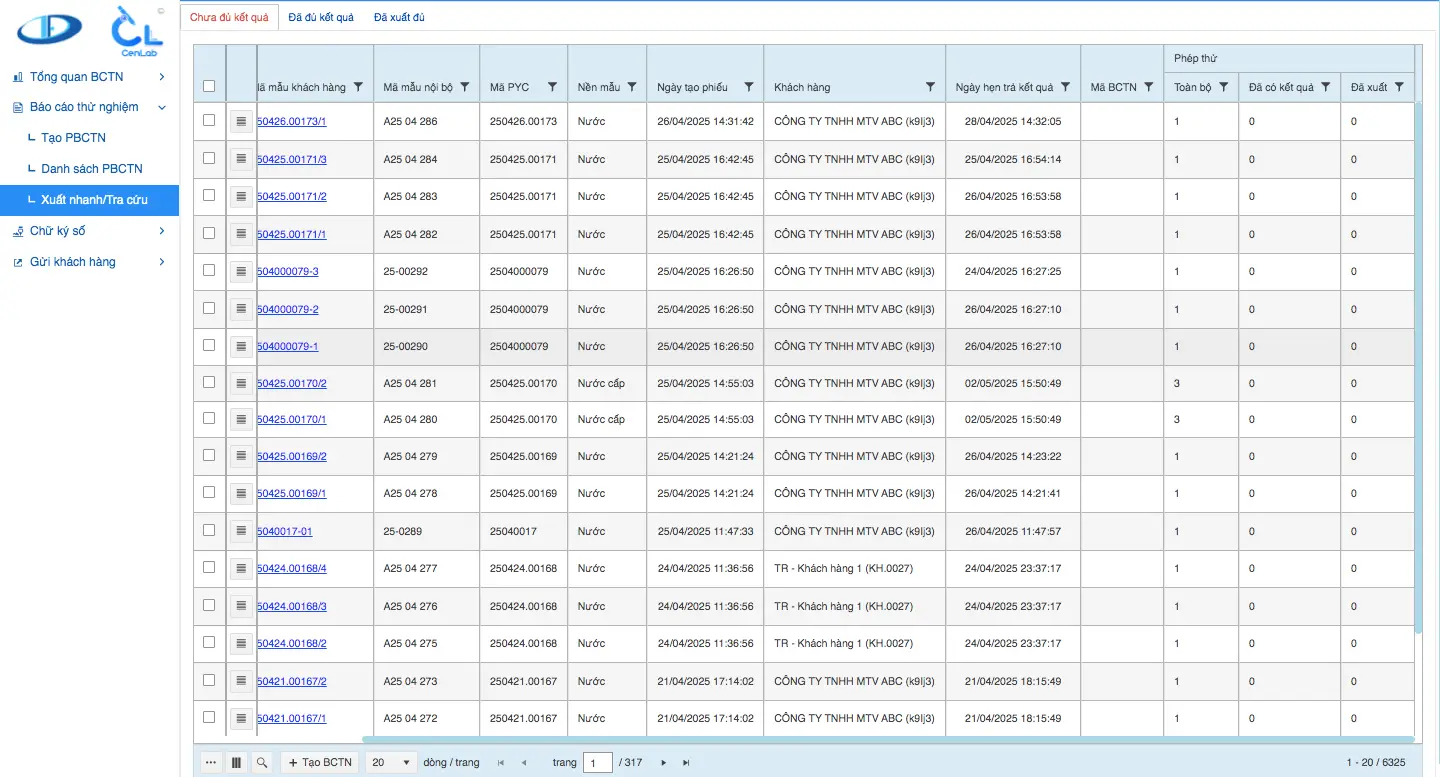Click the horizontal scrollbar under the table
This screenshot has width=1440, height=777.
click(x=887, y=740)
